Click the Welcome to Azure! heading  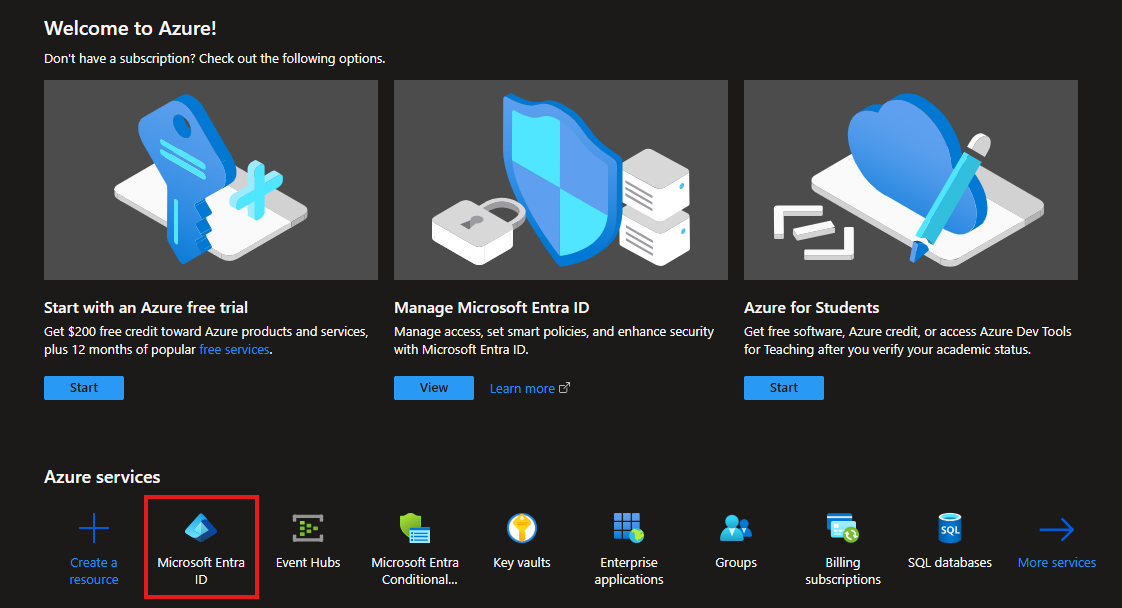[130, 29]
